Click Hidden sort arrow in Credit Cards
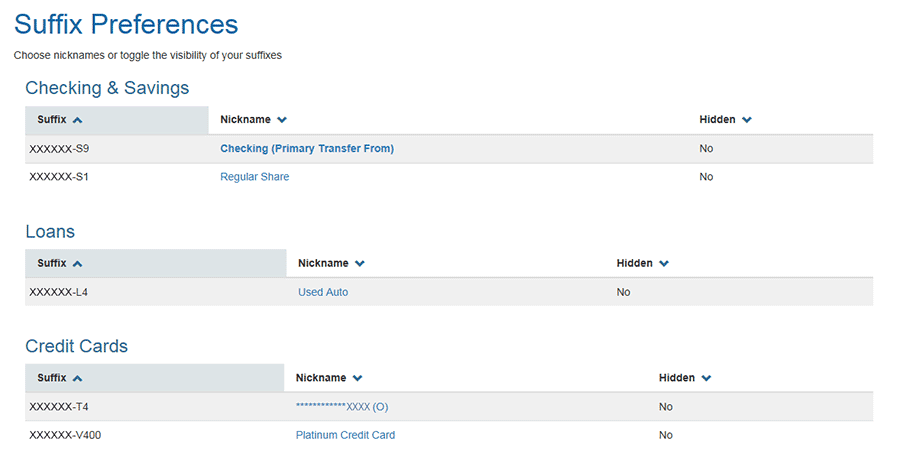 [x=706, y=379]
